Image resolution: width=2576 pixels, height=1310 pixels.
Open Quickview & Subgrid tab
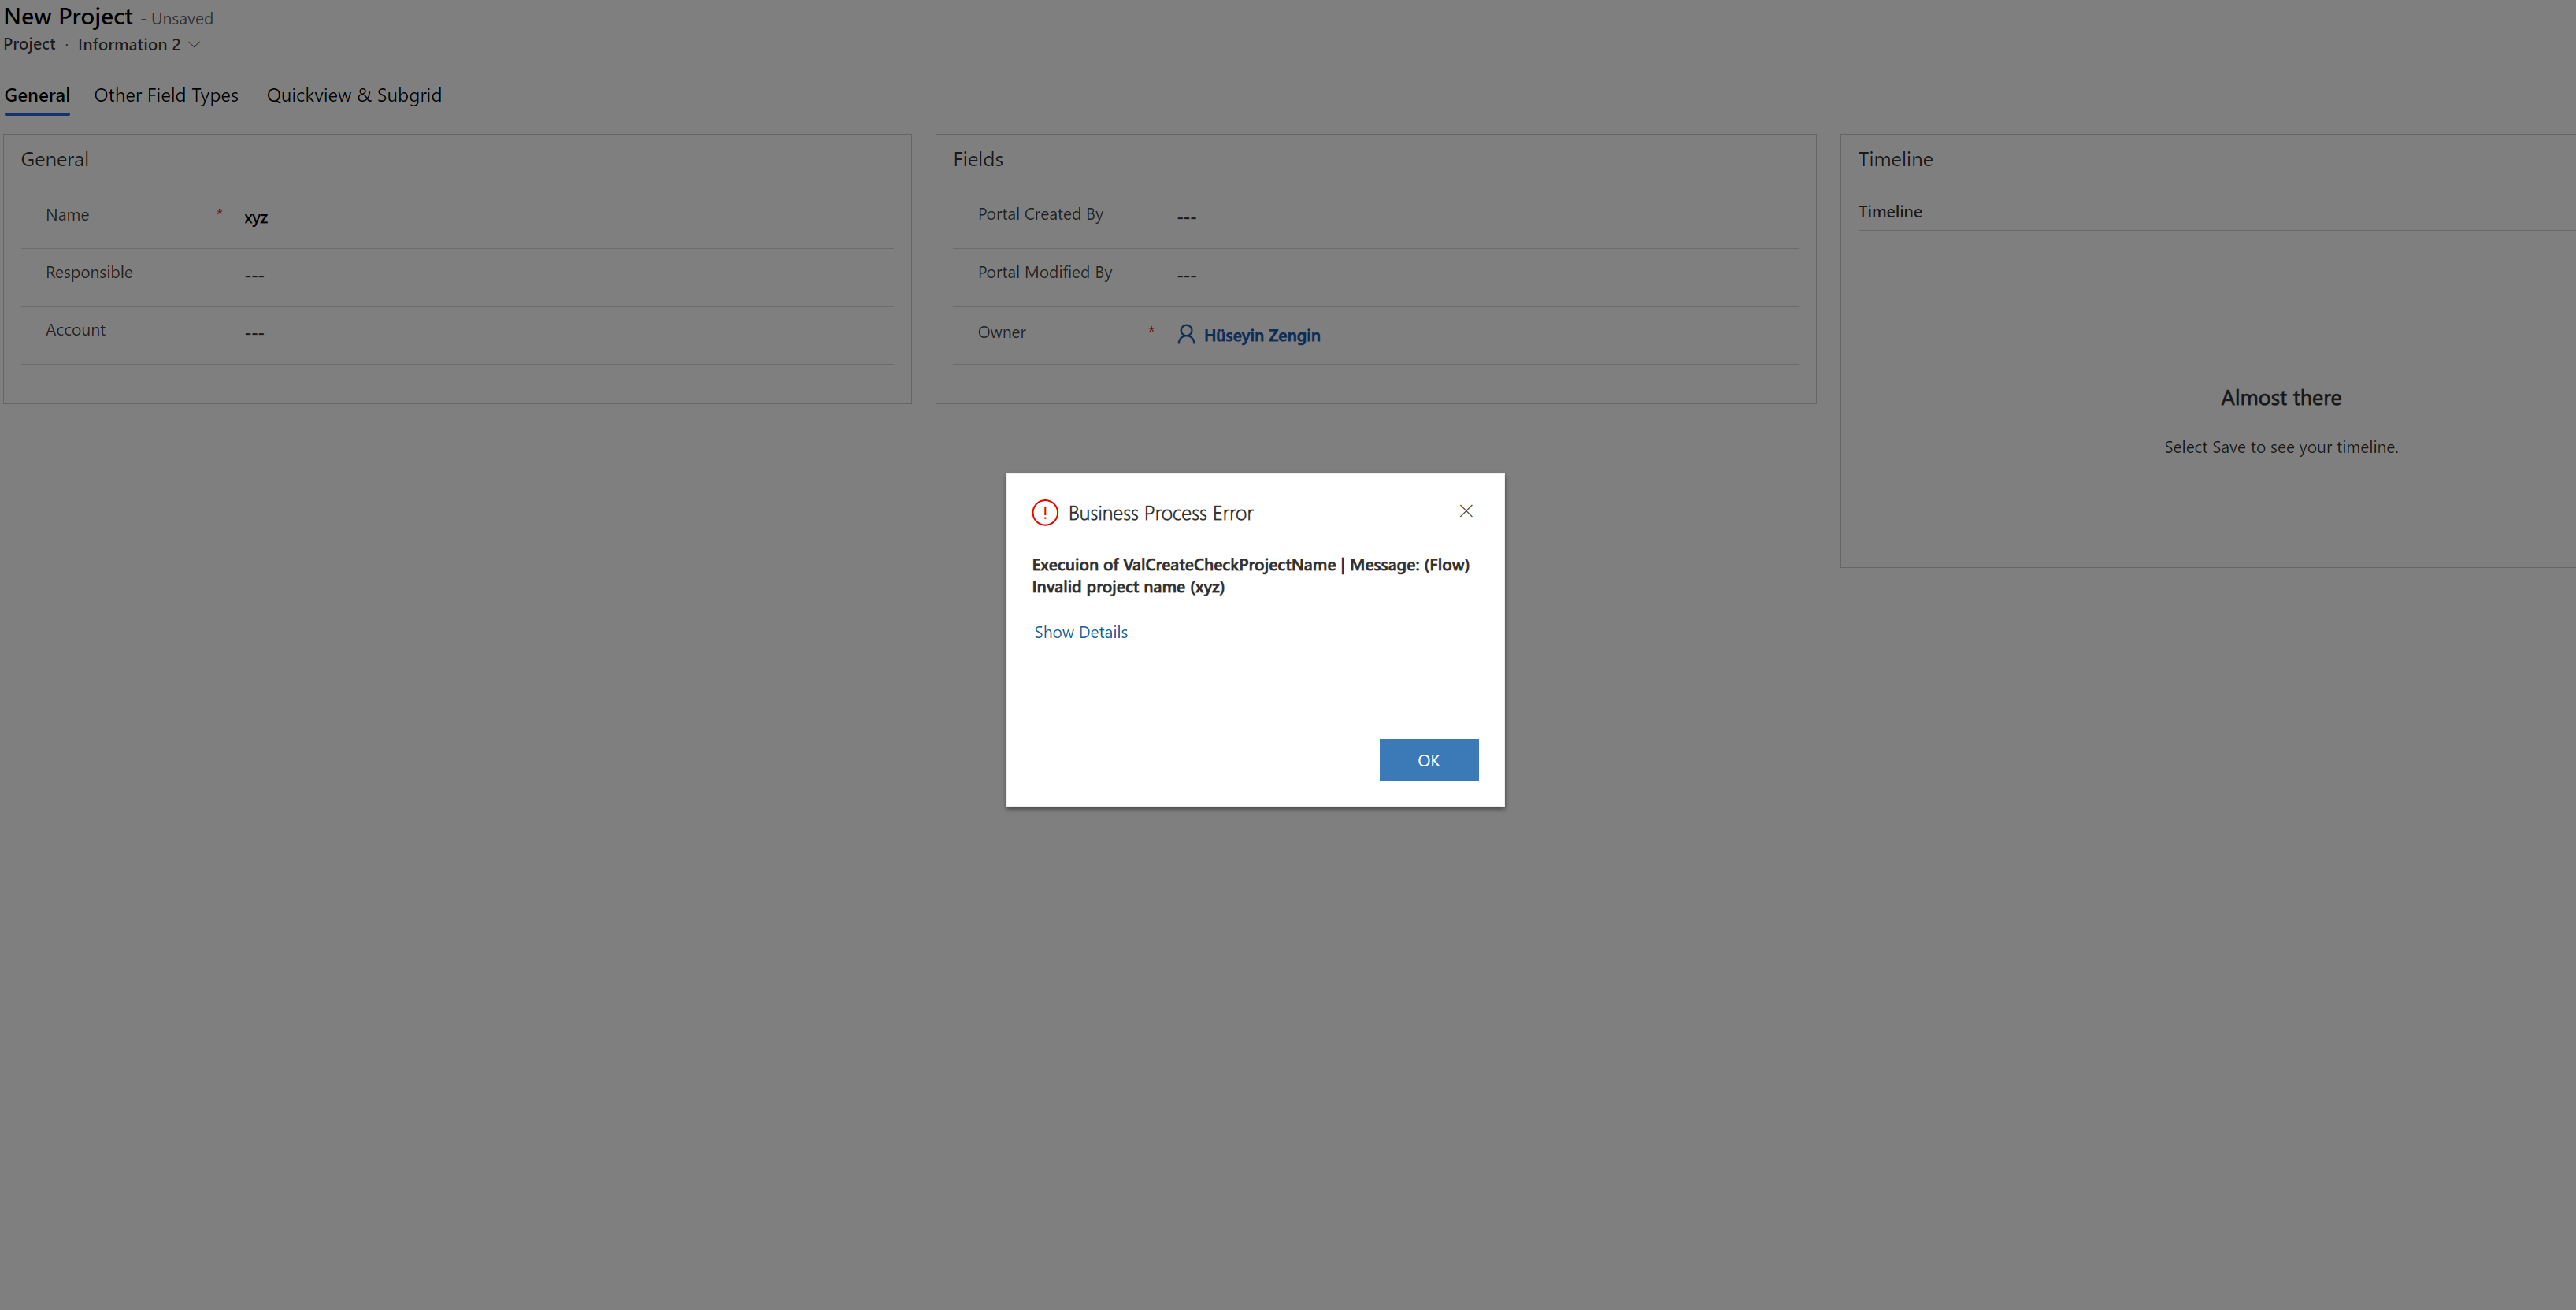coord(353,95)
